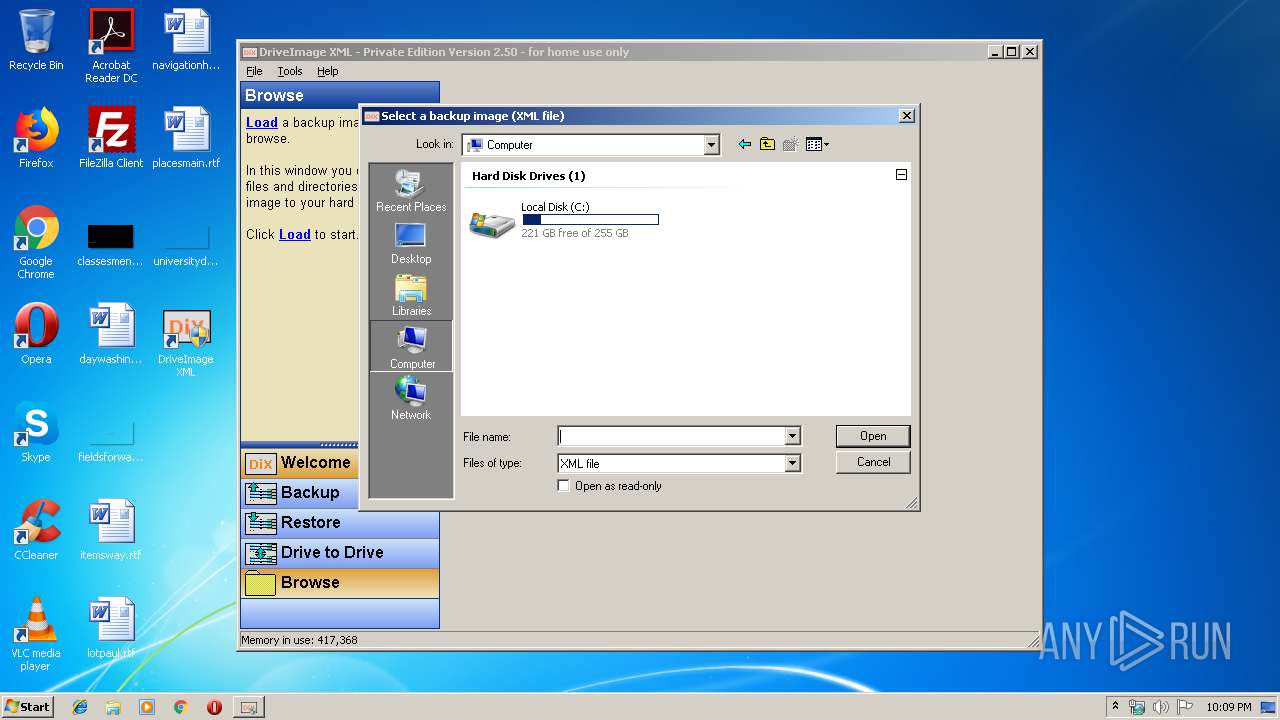Open the View menu icon in dialog
The height and width of the screenshot is (720, 1280).
[817, 145]
